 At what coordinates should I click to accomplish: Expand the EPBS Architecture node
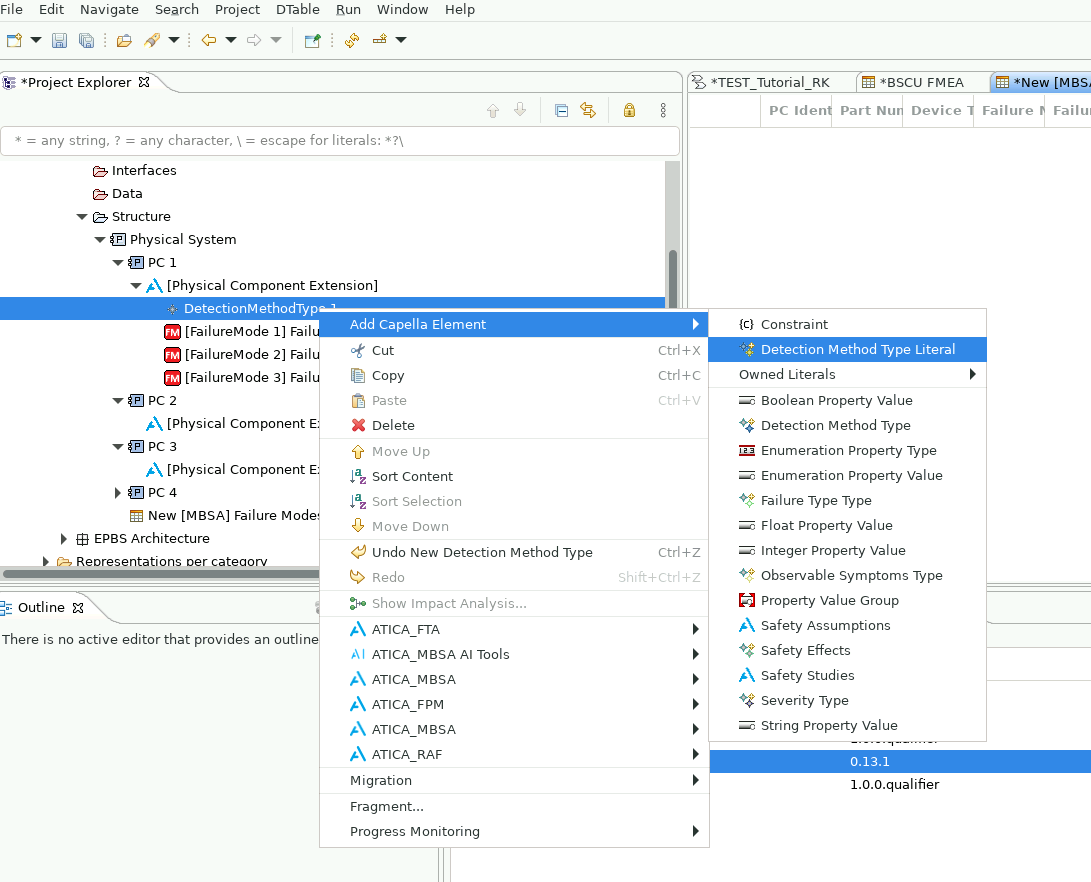(x=64, y=538)
